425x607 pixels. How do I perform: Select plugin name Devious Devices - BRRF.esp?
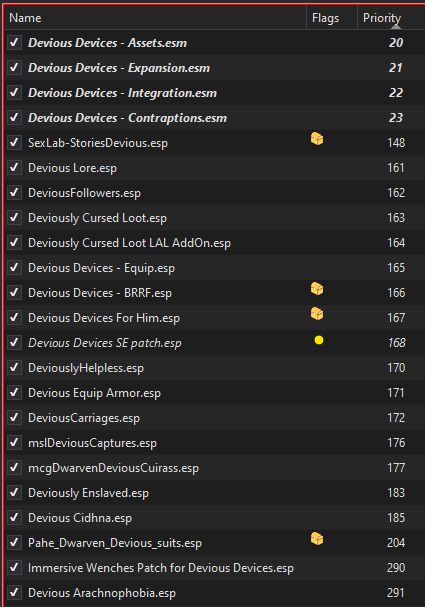tap(100, 293)
